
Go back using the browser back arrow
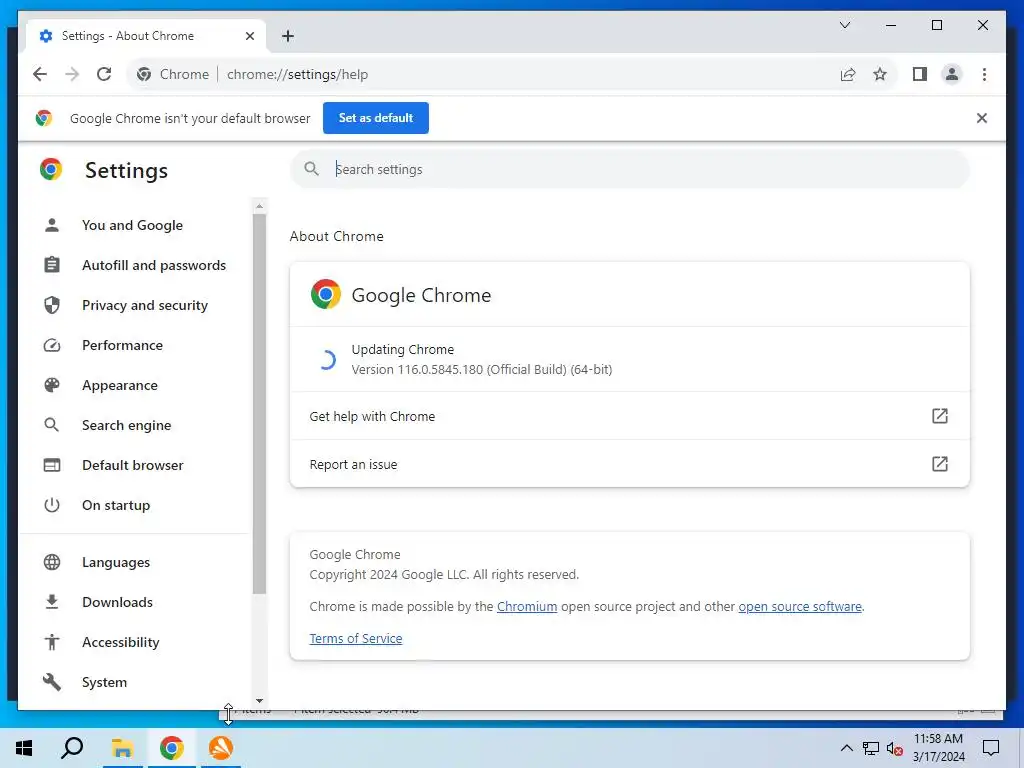(40, 74)
